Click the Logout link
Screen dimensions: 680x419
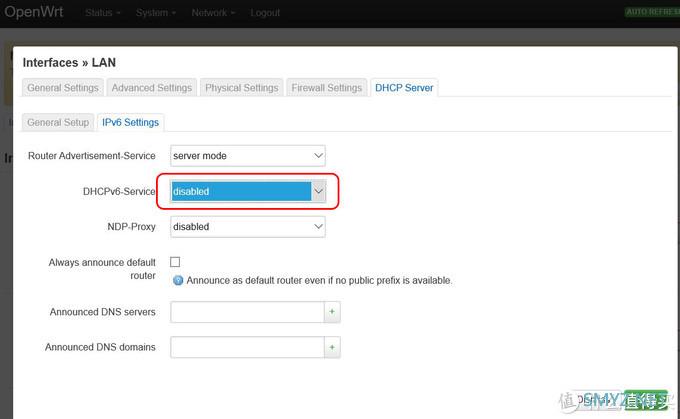[x=265, y=13]
